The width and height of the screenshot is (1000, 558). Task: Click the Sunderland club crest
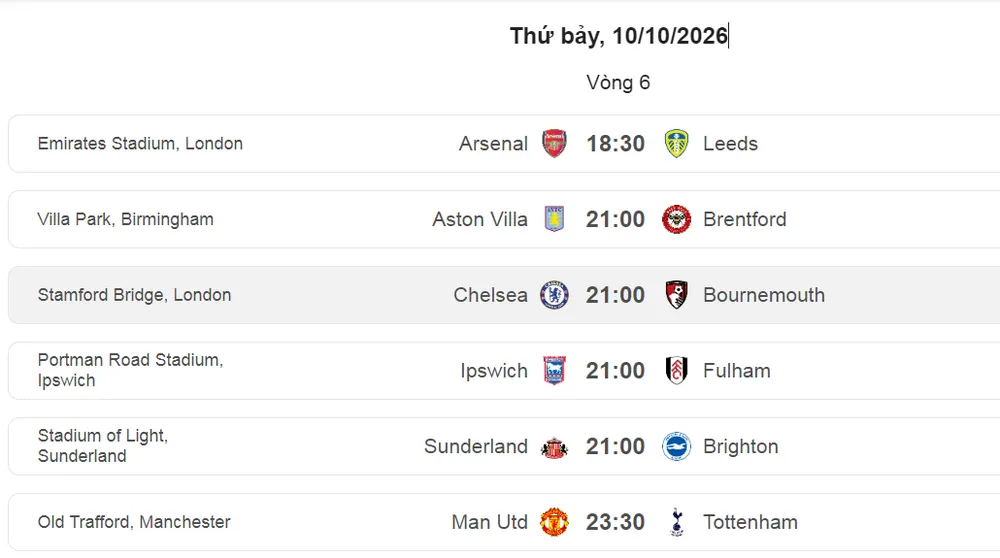(x=554, y=448)
